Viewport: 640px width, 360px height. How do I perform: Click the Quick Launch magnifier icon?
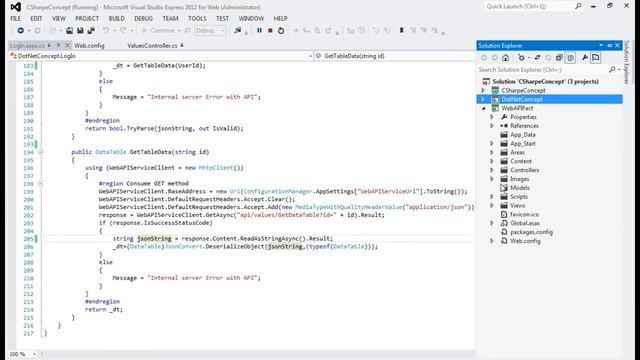[578, 7]
